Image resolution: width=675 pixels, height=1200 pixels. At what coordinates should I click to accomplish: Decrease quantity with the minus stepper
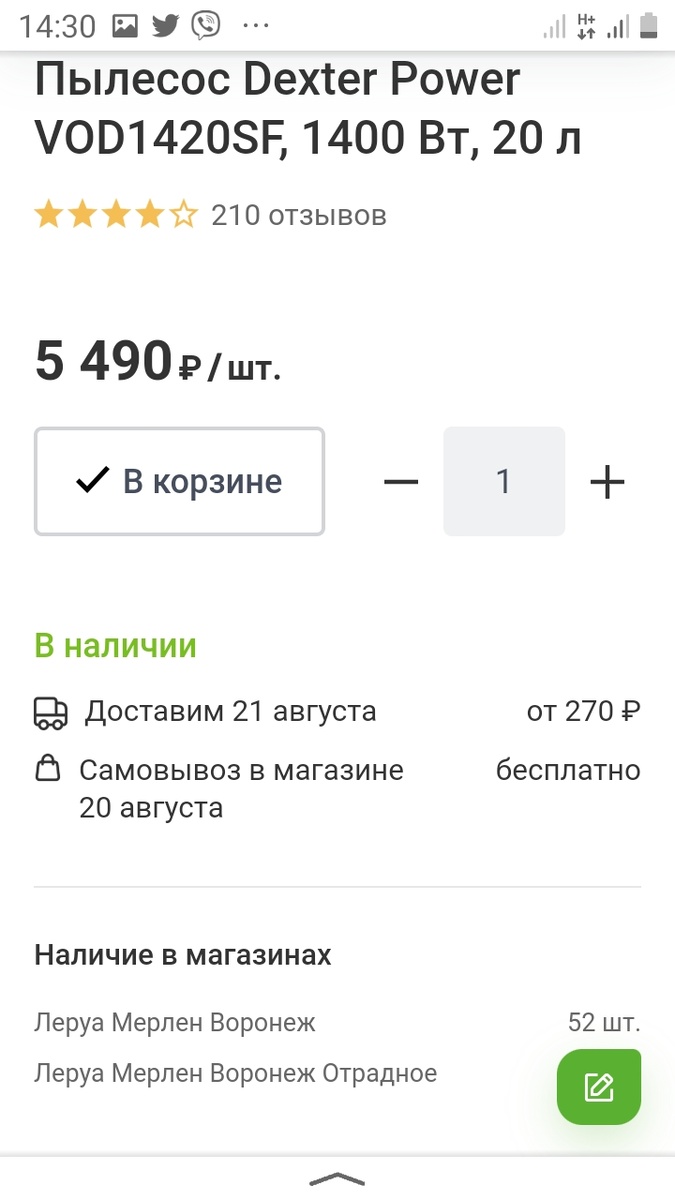click(401, 481)
